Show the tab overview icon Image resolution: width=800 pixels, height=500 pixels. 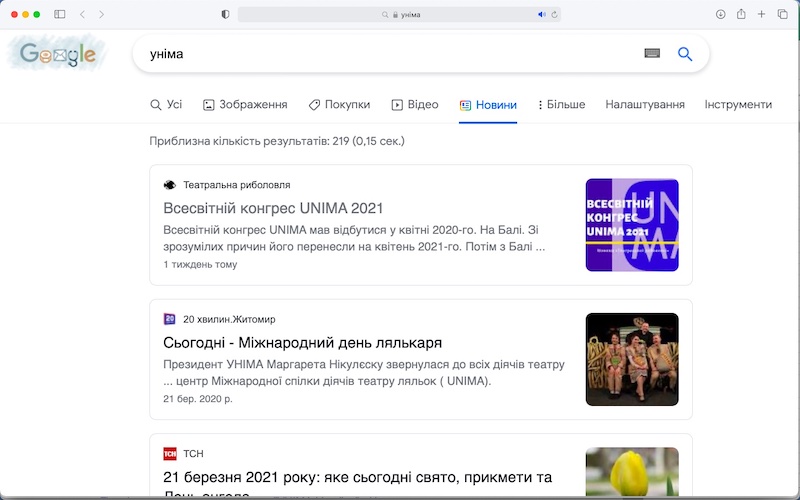coord(782,14)
